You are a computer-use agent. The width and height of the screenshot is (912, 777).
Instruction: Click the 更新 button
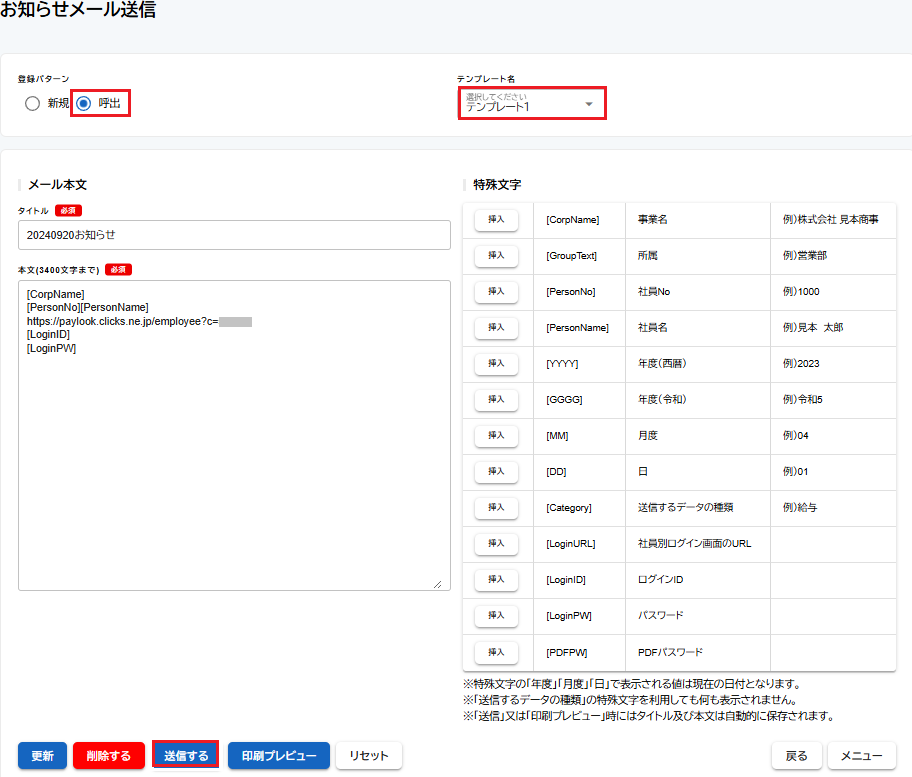tap(42, 755)
